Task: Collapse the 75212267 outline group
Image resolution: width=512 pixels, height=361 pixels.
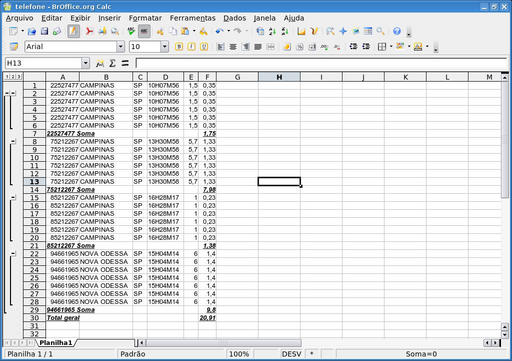Action: pos(13,142)
